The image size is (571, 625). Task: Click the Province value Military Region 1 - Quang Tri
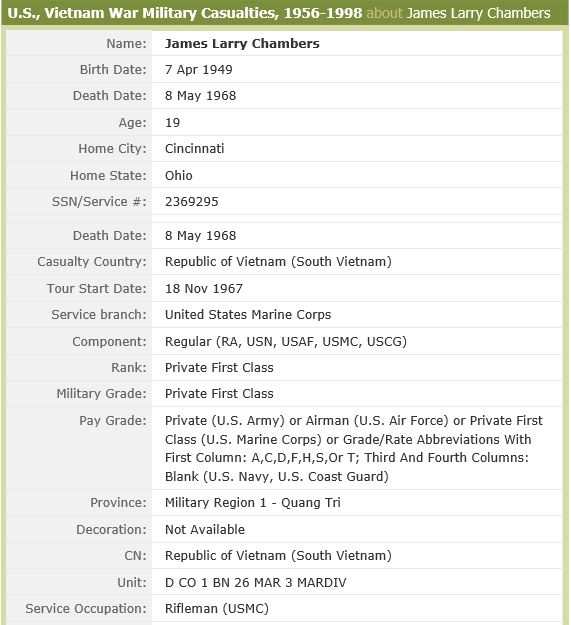[253, 503]
